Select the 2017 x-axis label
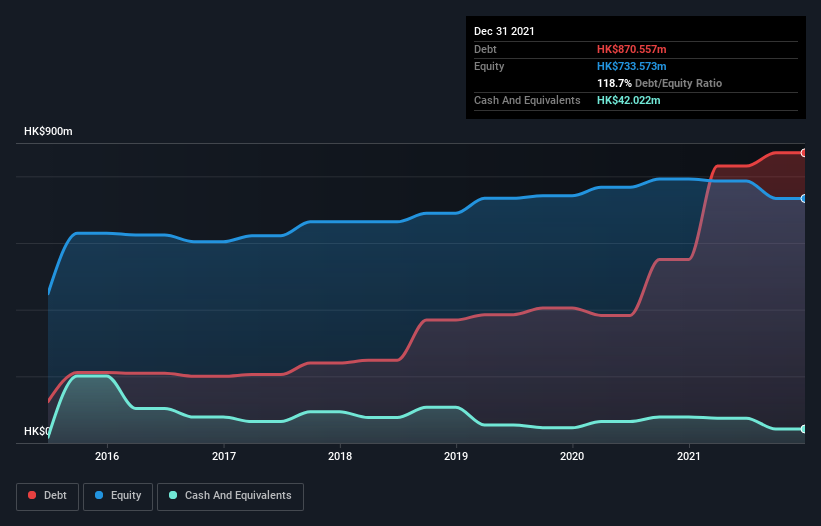 [224, 456]
